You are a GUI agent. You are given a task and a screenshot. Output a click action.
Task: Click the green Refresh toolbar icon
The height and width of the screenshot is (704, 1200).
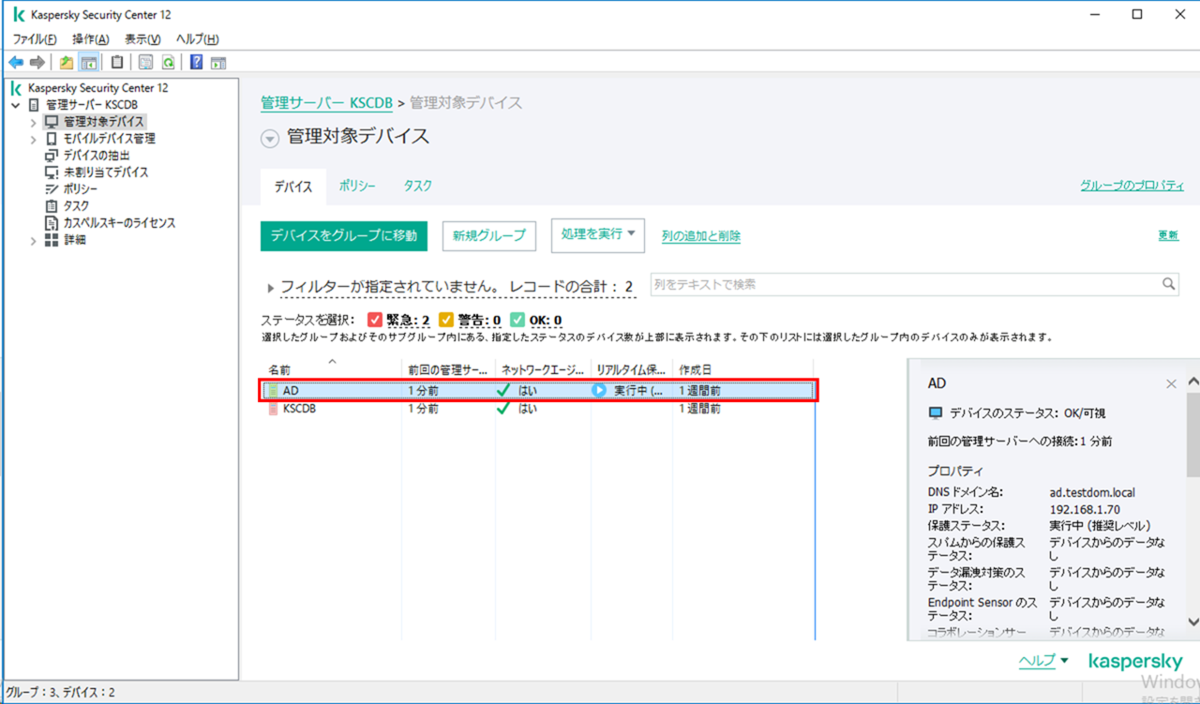point(169,62)
